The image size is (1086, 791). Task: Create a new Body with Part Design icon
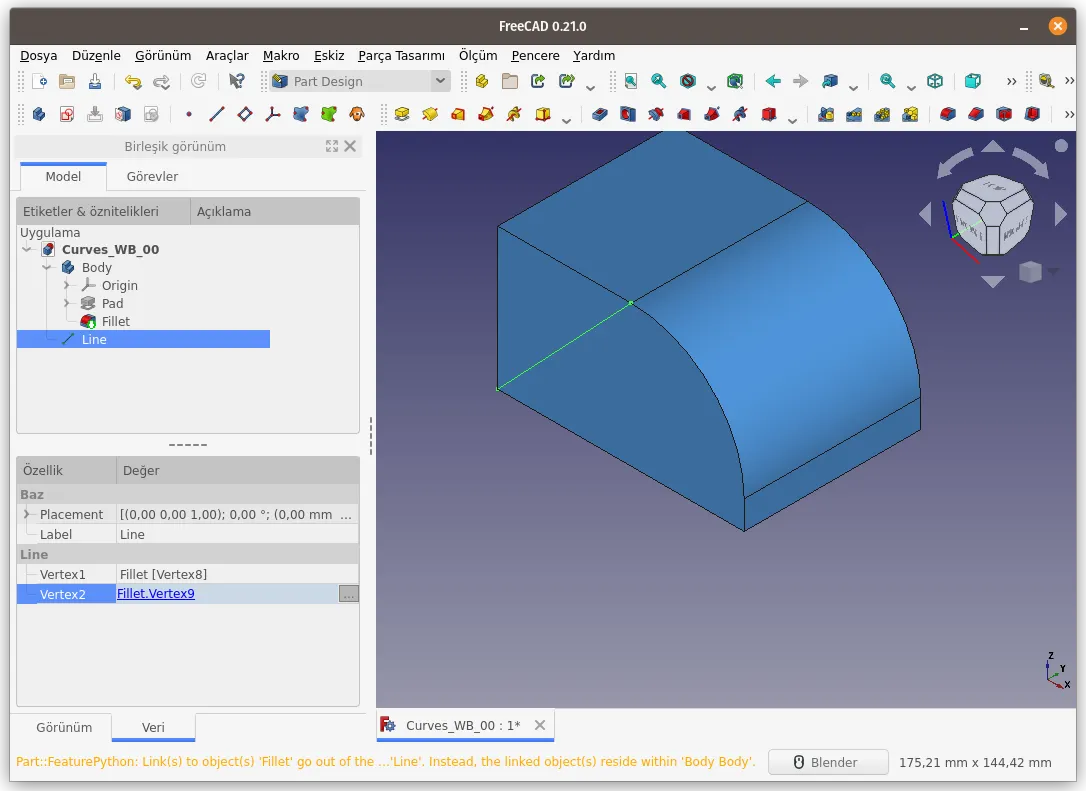click(39, 114)
